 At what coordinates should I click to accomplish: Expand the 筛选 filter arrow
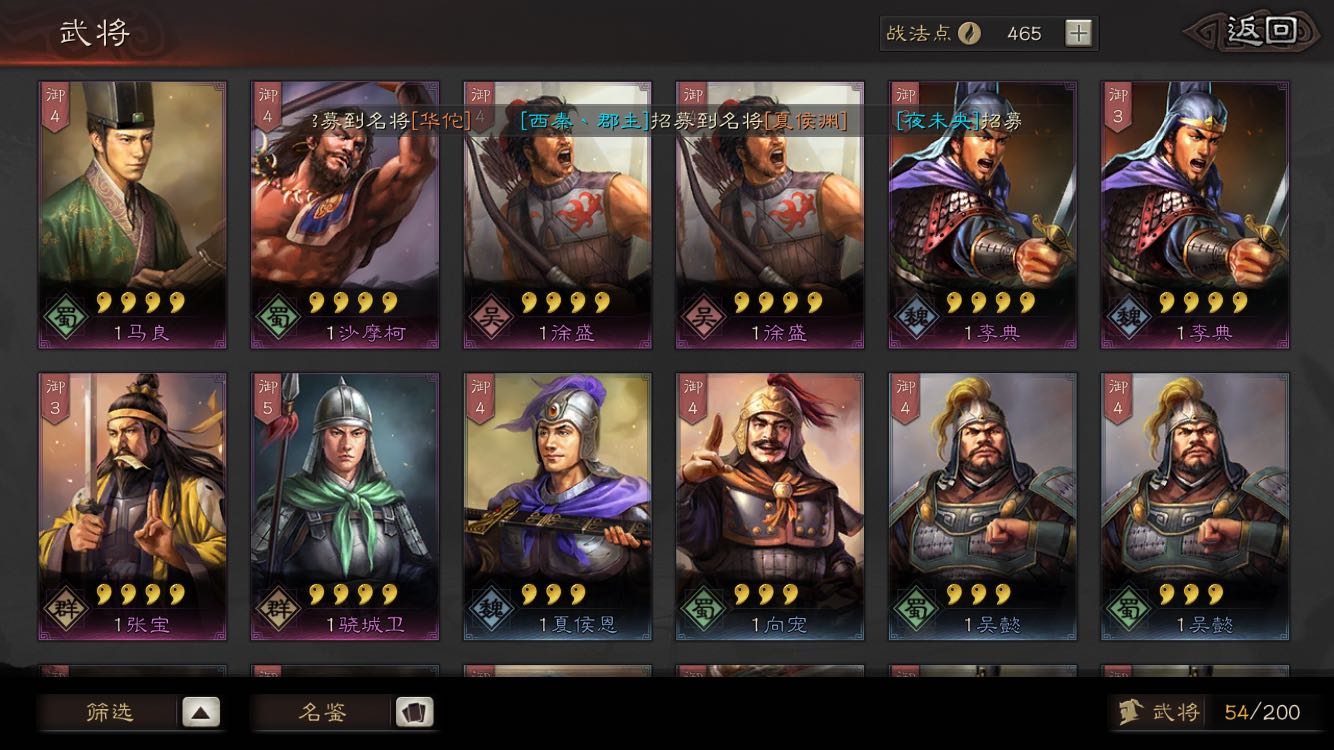tap(201, 712)
